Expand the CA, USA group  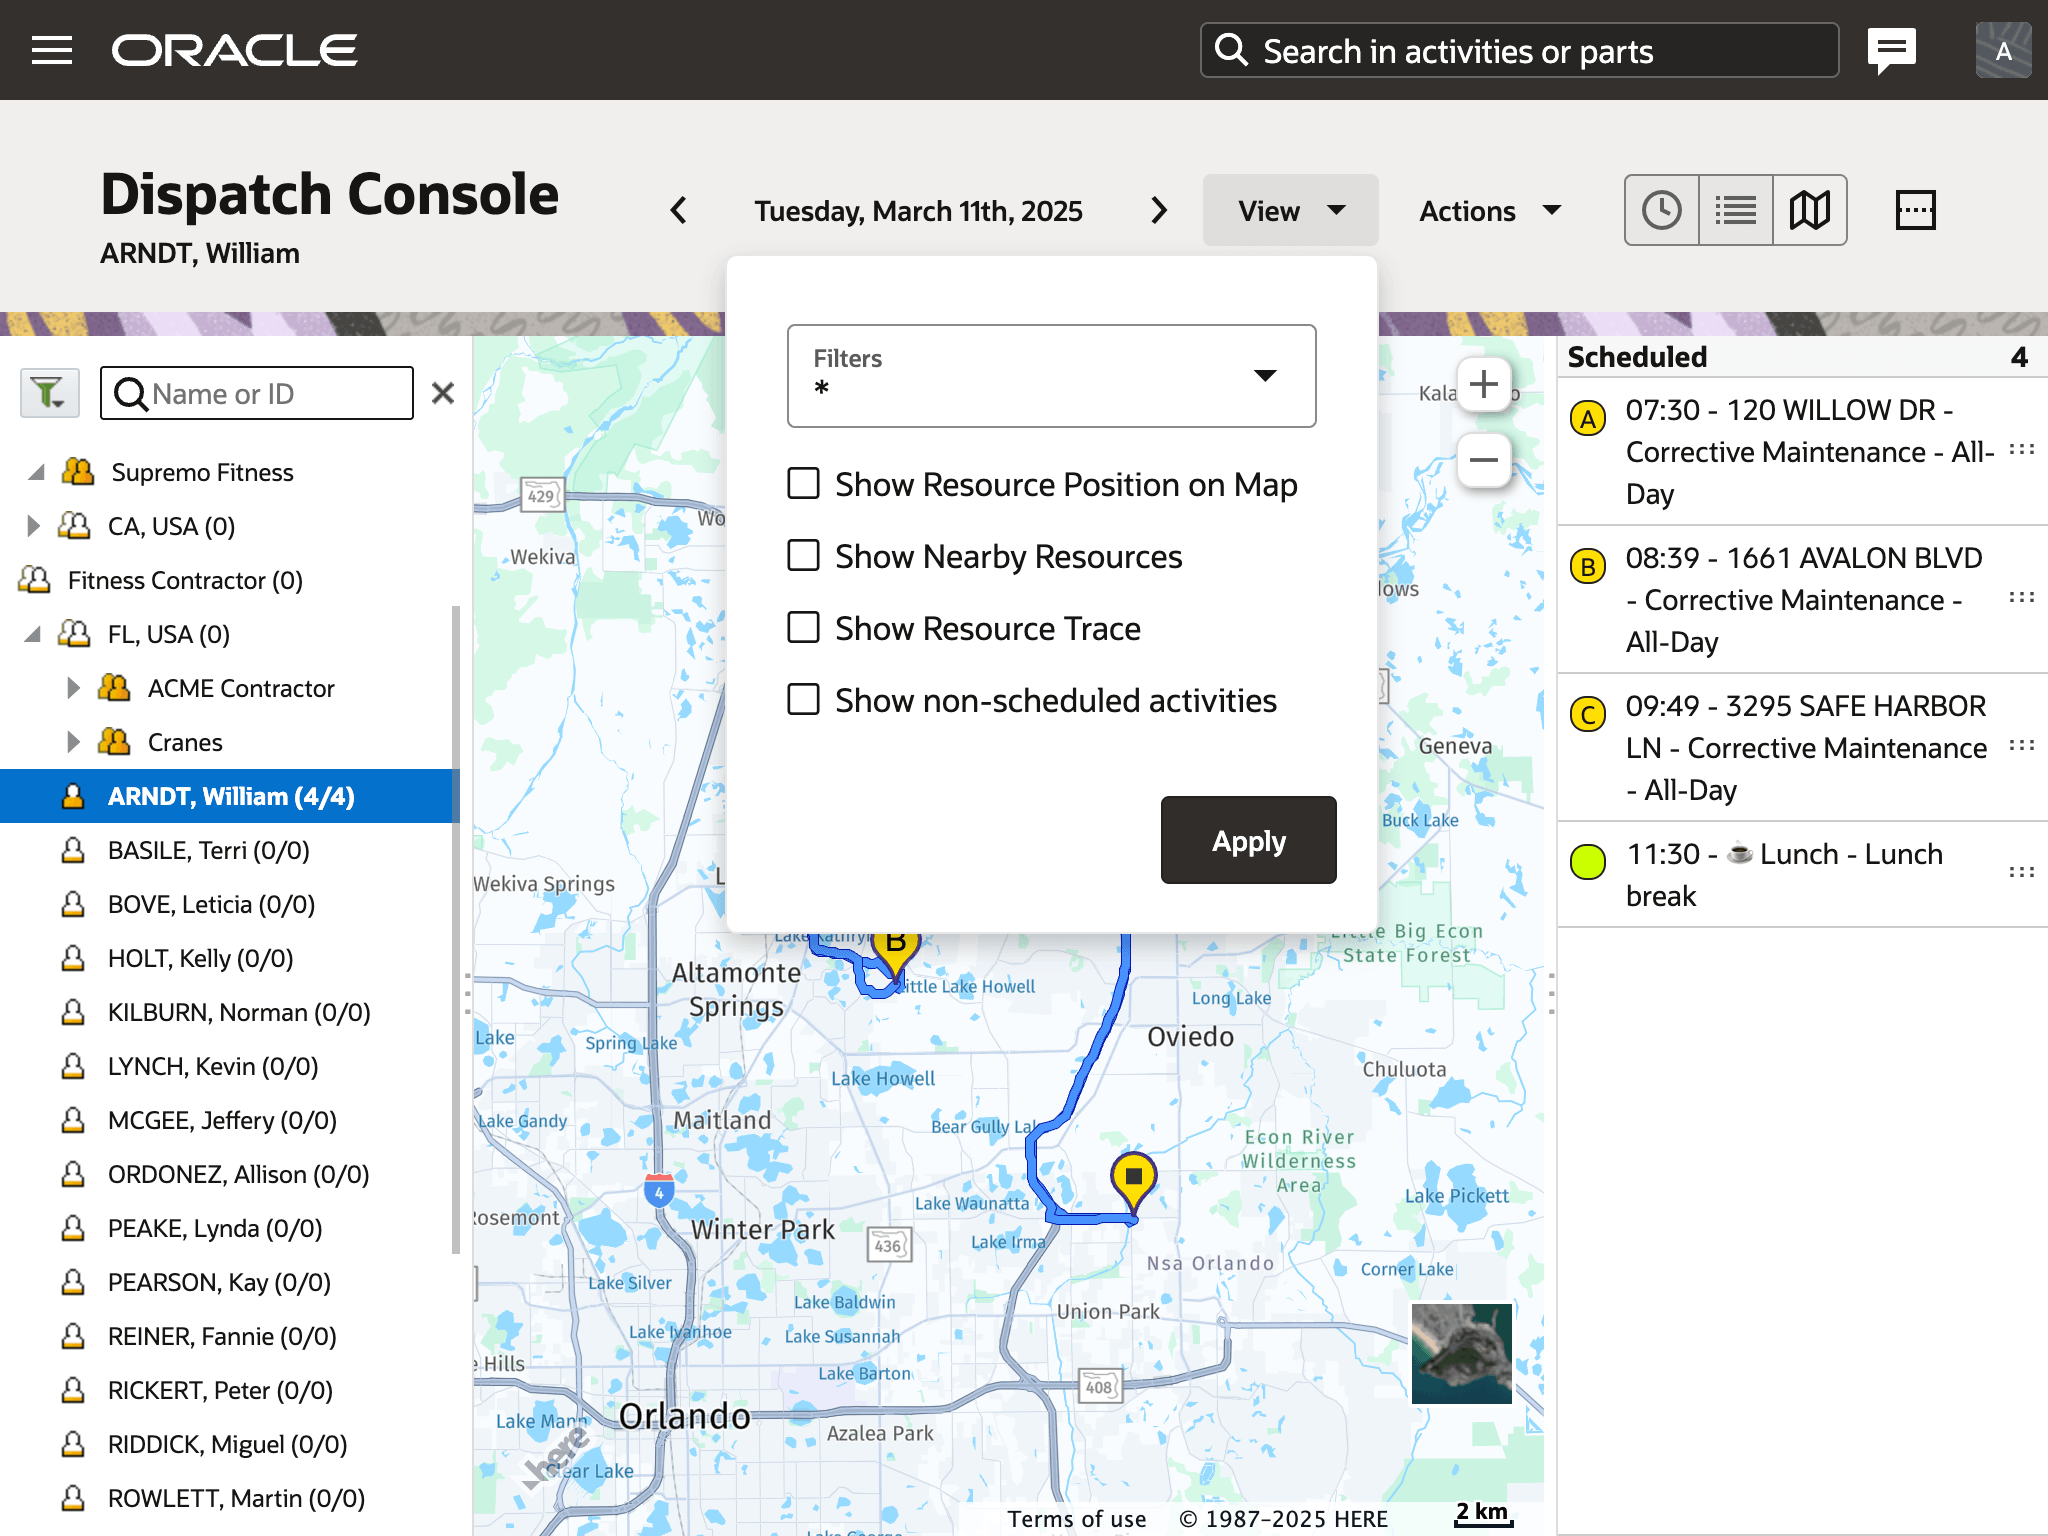pyautogui.click(x=33, y=526)
